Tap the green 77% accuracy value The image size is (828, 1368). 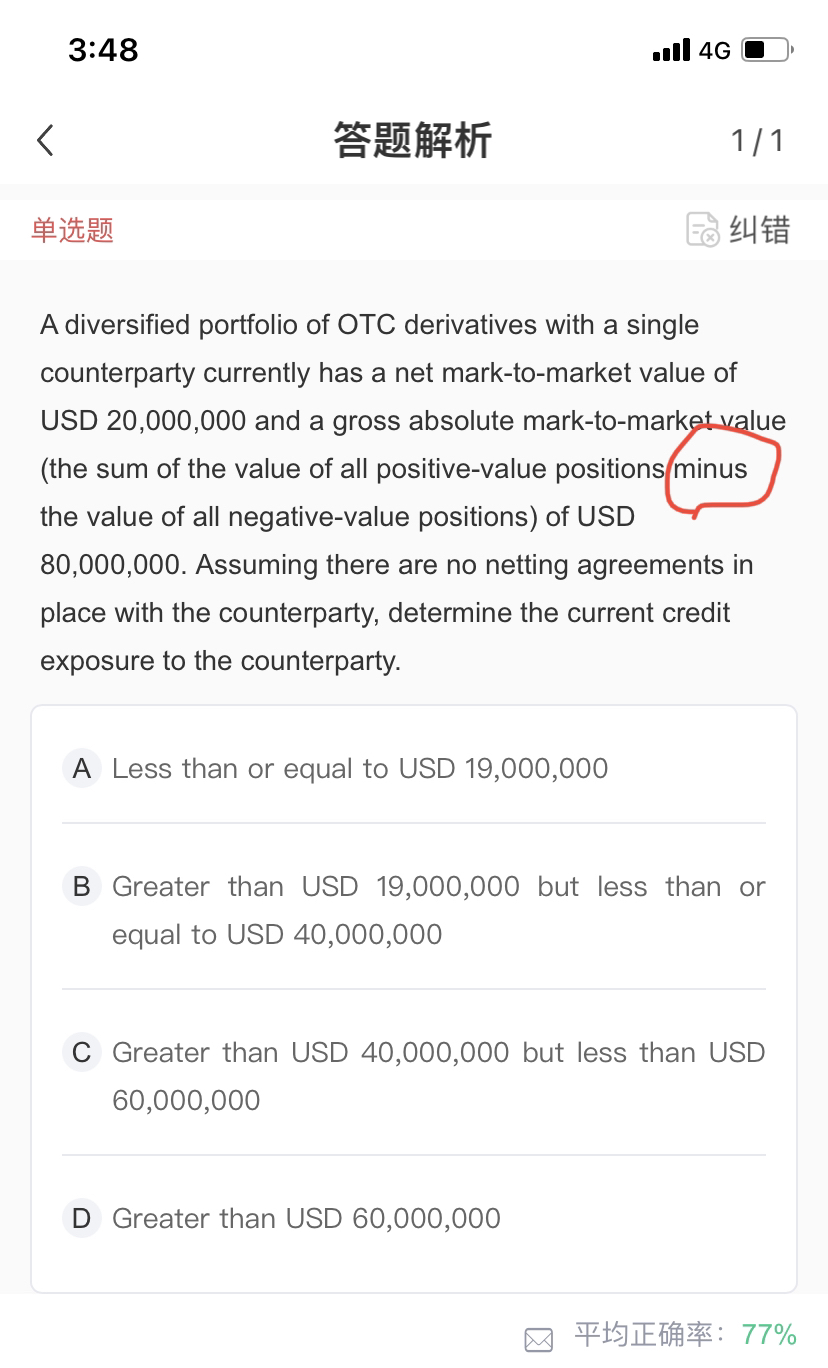(769, 1335)
